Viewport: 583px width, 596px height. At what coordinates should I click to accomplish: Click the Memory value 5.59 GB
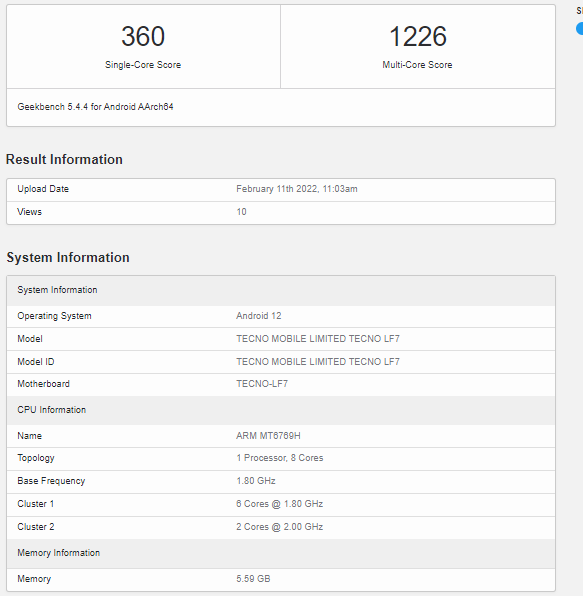tap(253, 579)
